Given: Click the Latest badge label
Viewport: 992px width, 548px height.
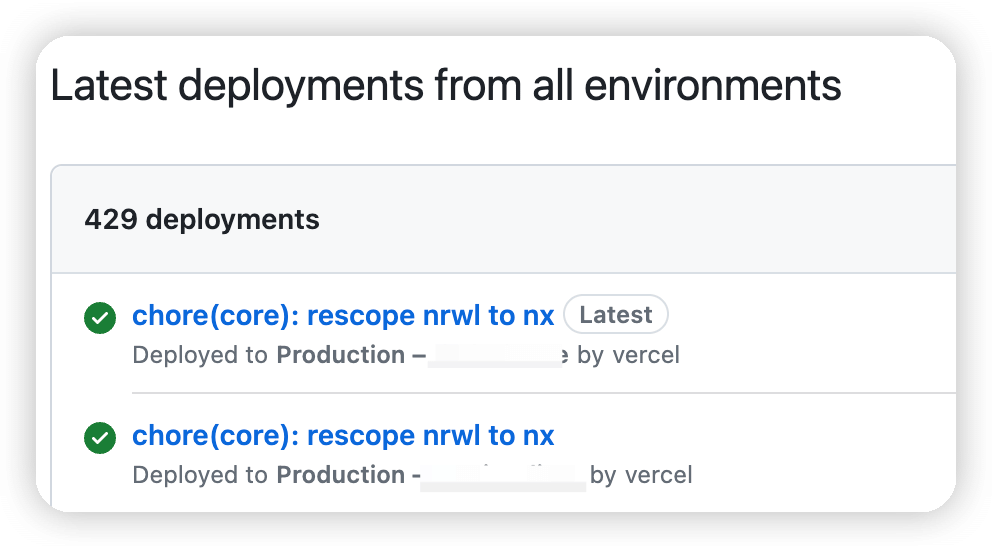Looking at the screenshot, I should pos(616,314).
